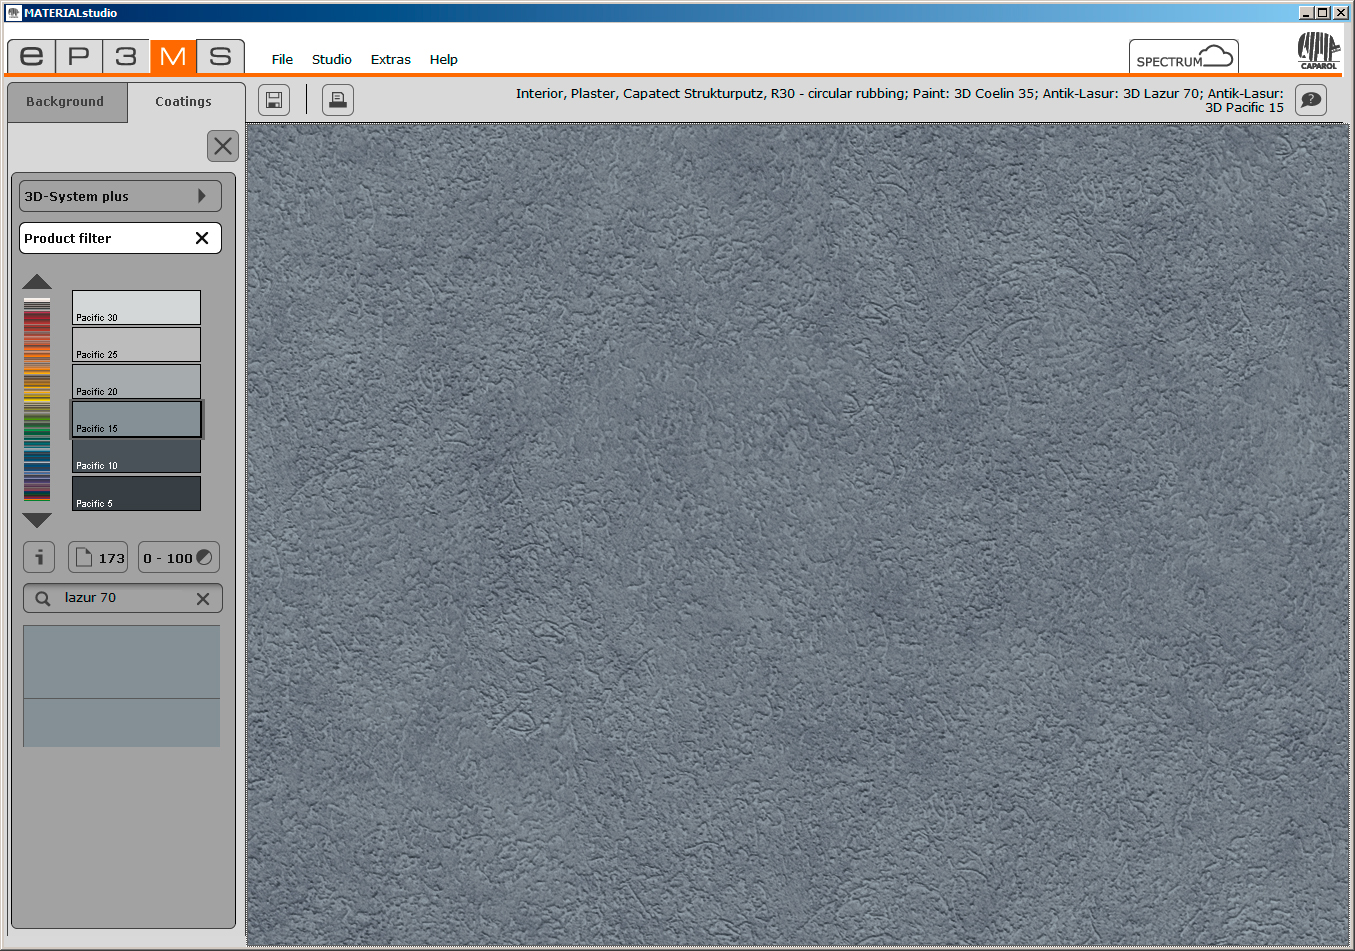Toggle the 0 - 100 brightness range
Screen dimensions: 1355x951
[178, 558]
